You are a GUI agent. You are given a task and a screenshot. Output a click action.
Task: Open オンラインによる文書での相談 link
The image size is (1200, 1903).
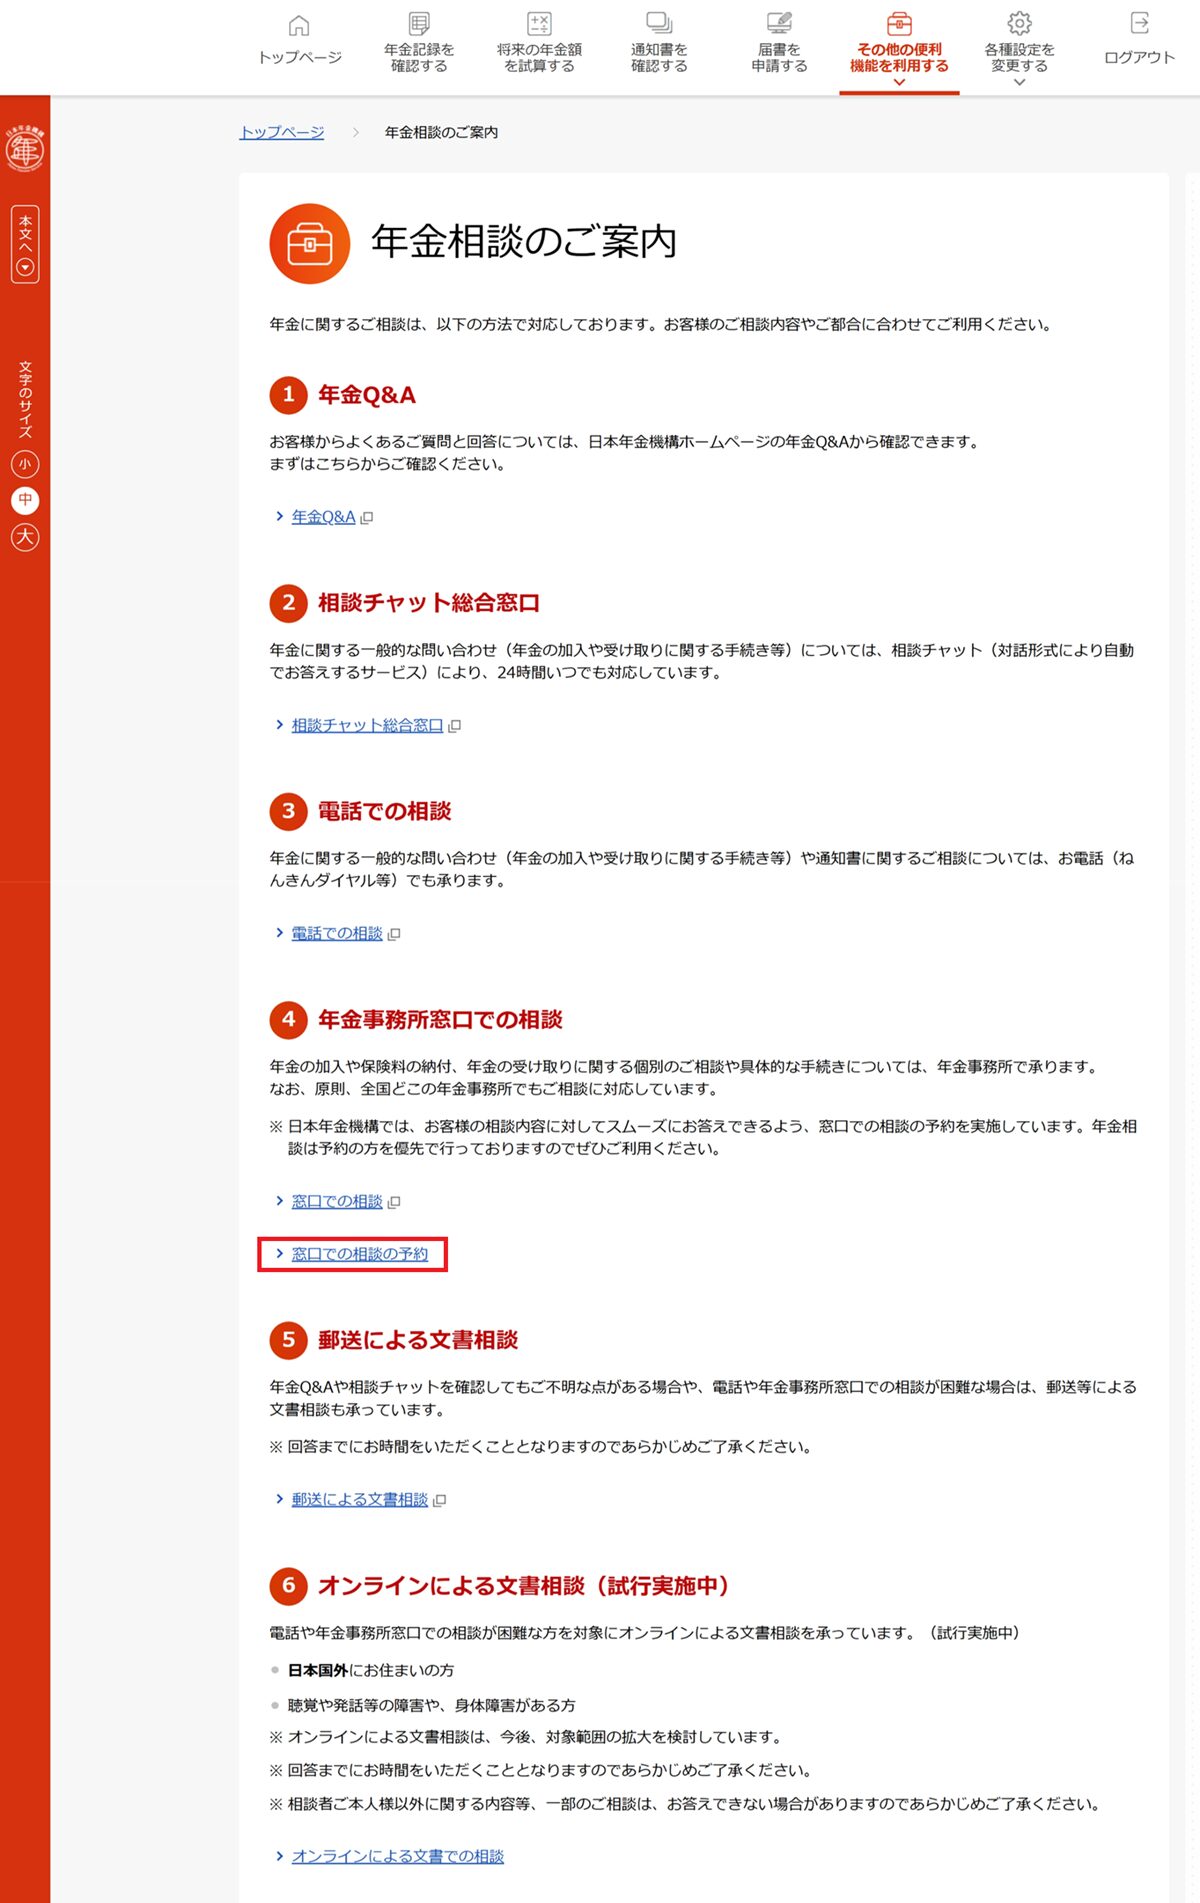(x=397, y=1856)
